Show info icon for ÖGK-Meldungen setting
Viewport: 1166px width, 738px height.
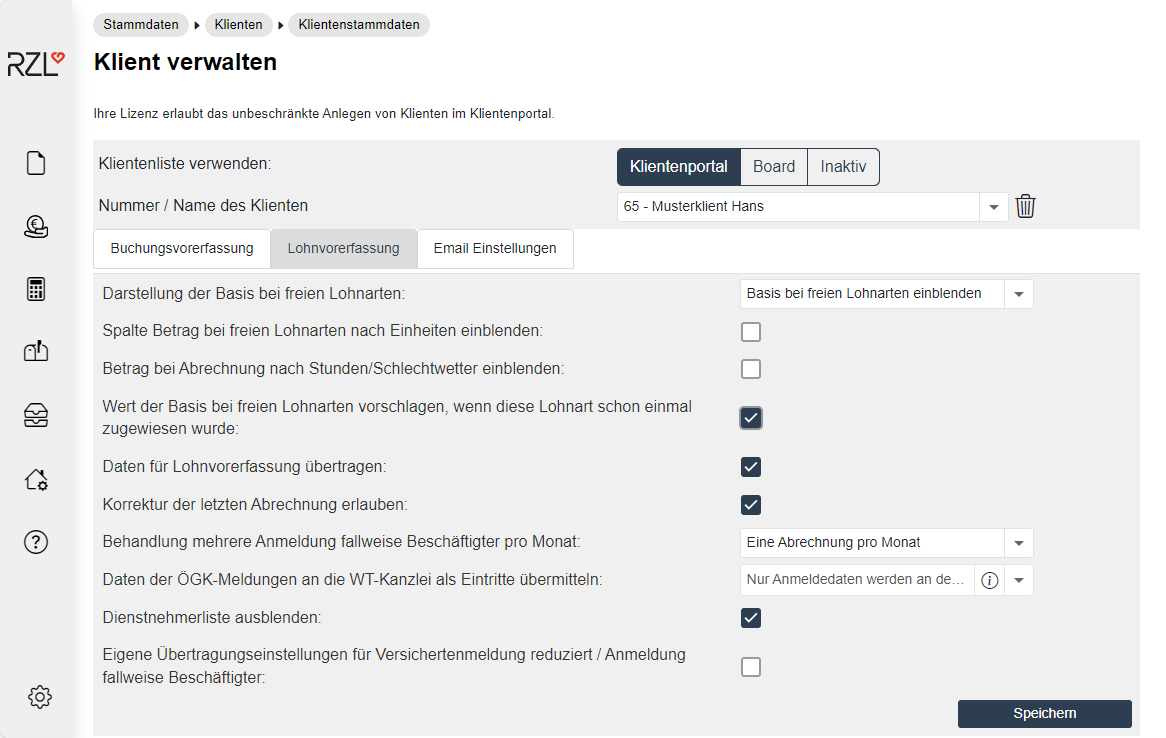(990, 581)
